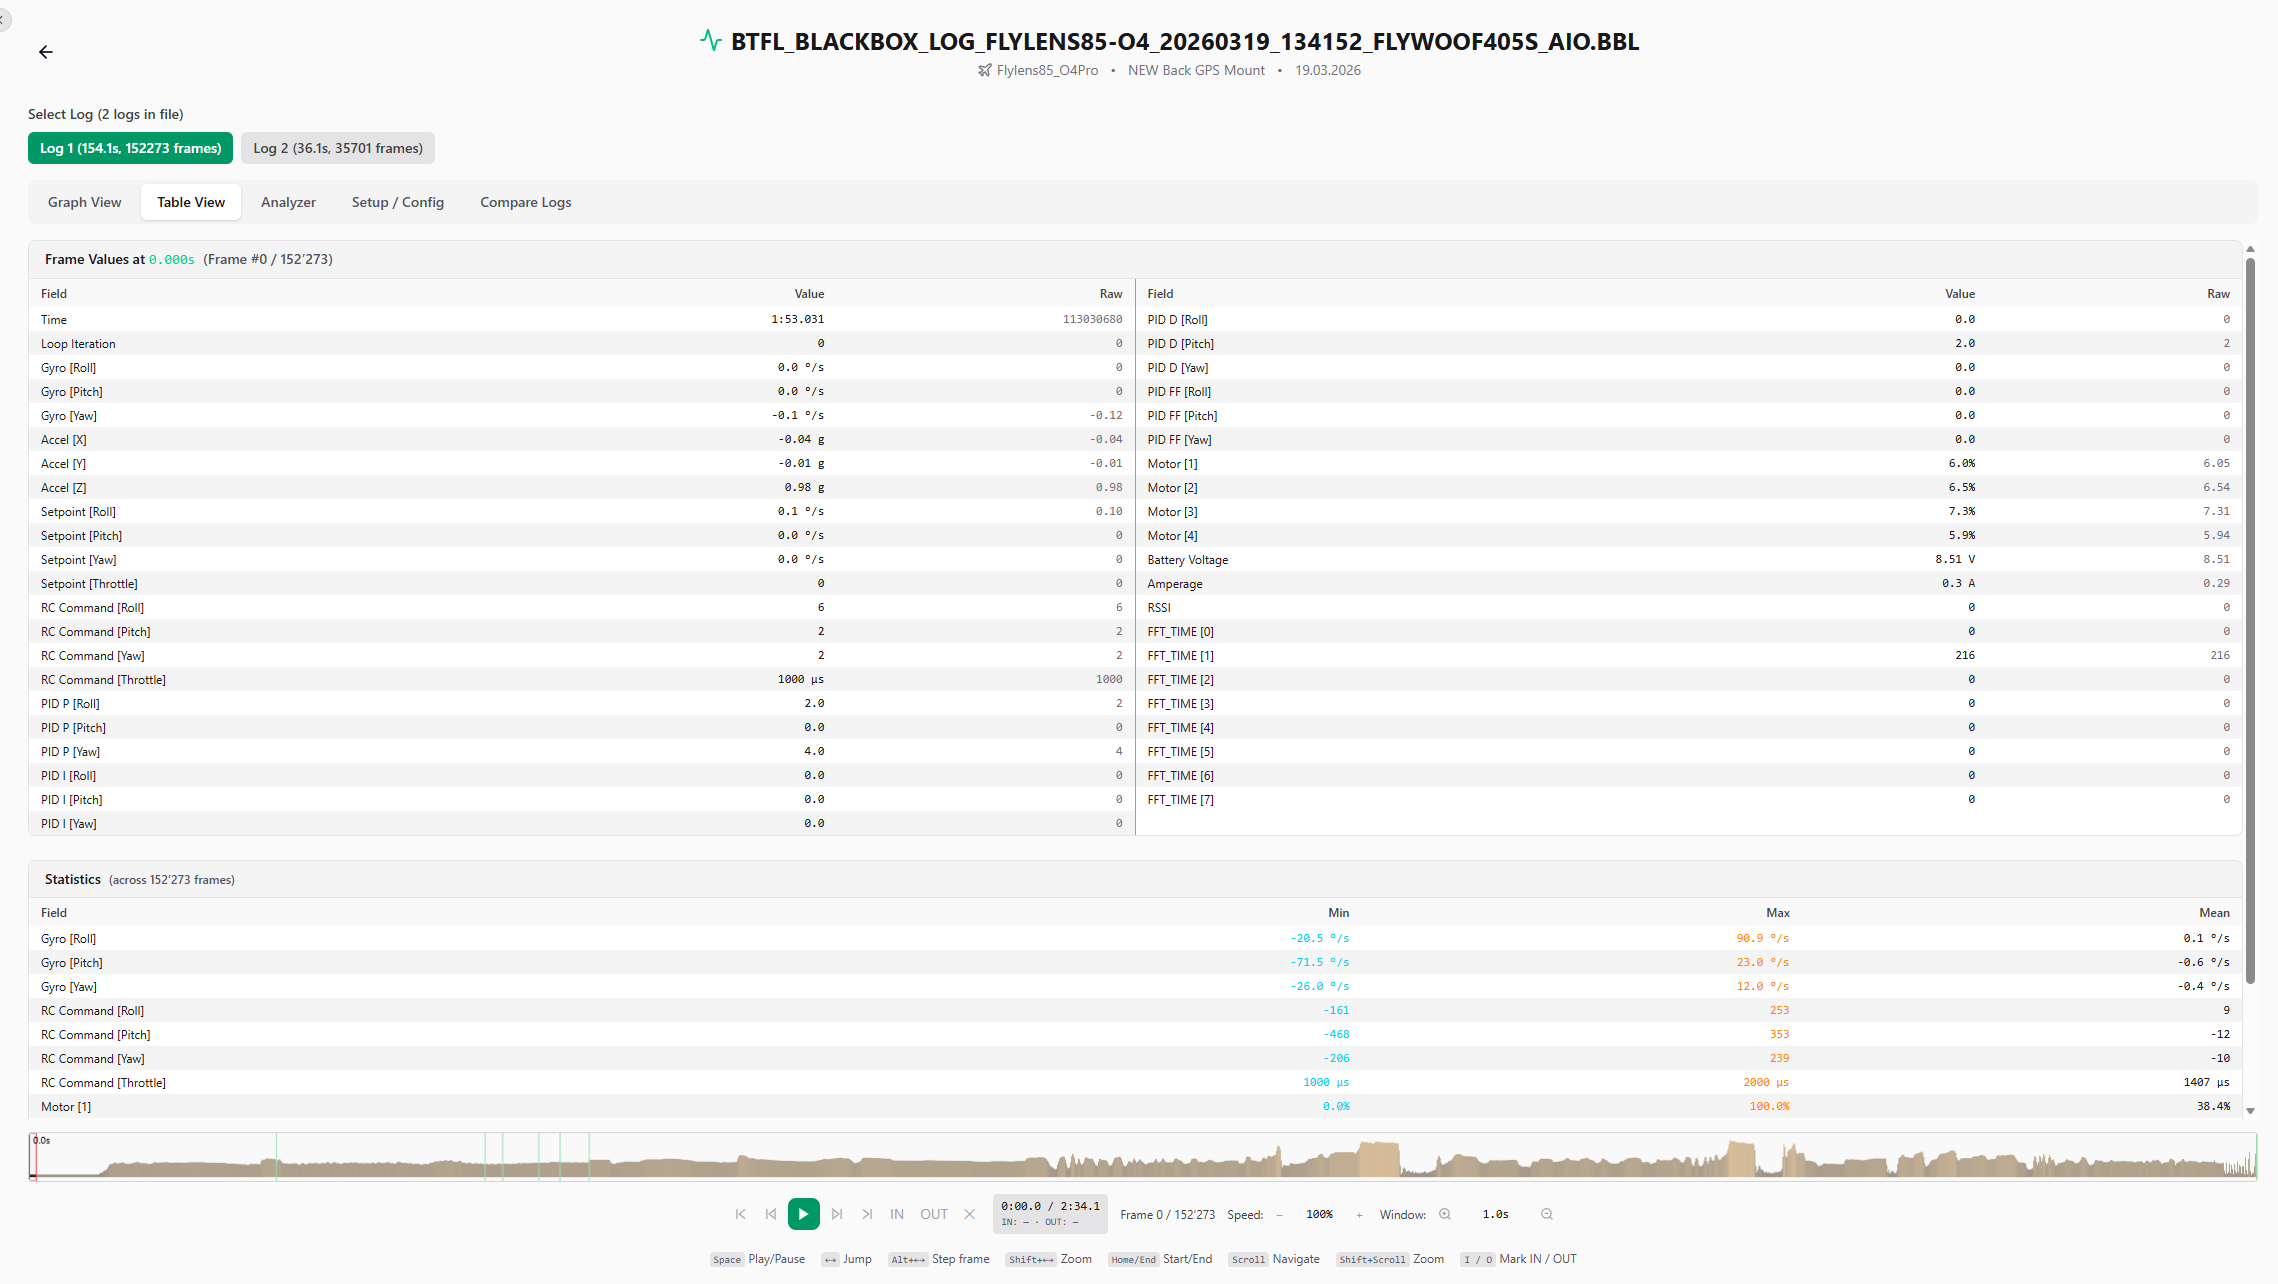This screenshot has height=1284, width=2278.
Task: Select Log 2 (36.1s, 35701 frames)
Action: (x=337, y=147)
